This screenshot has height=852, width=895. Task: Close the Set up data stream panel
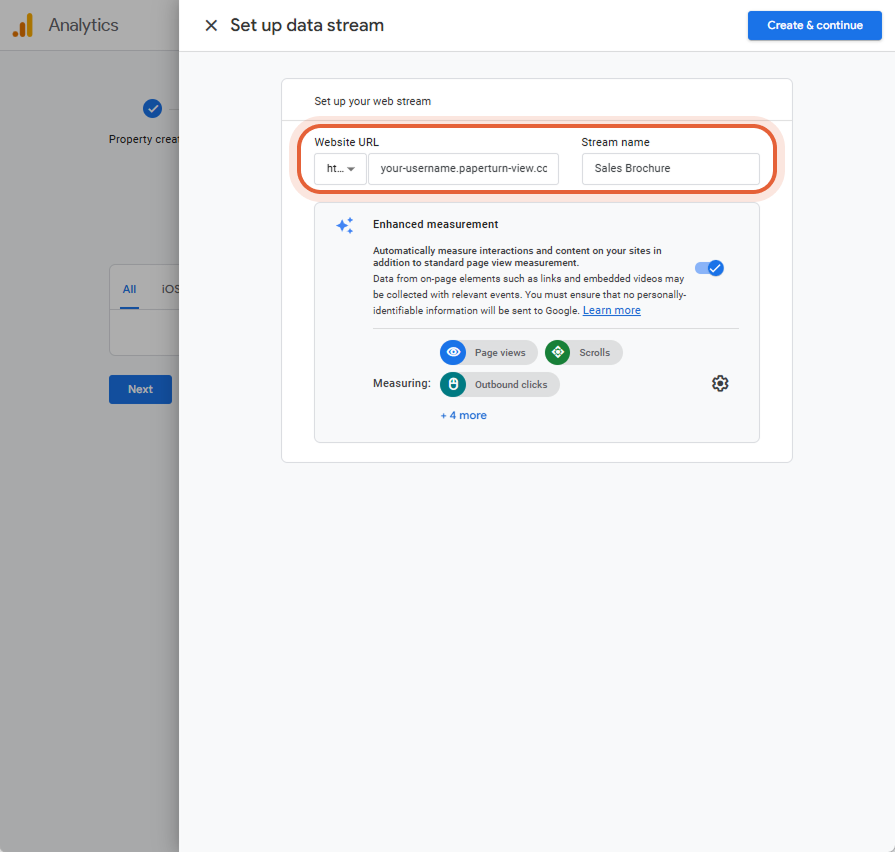click(x=211, y=26)
